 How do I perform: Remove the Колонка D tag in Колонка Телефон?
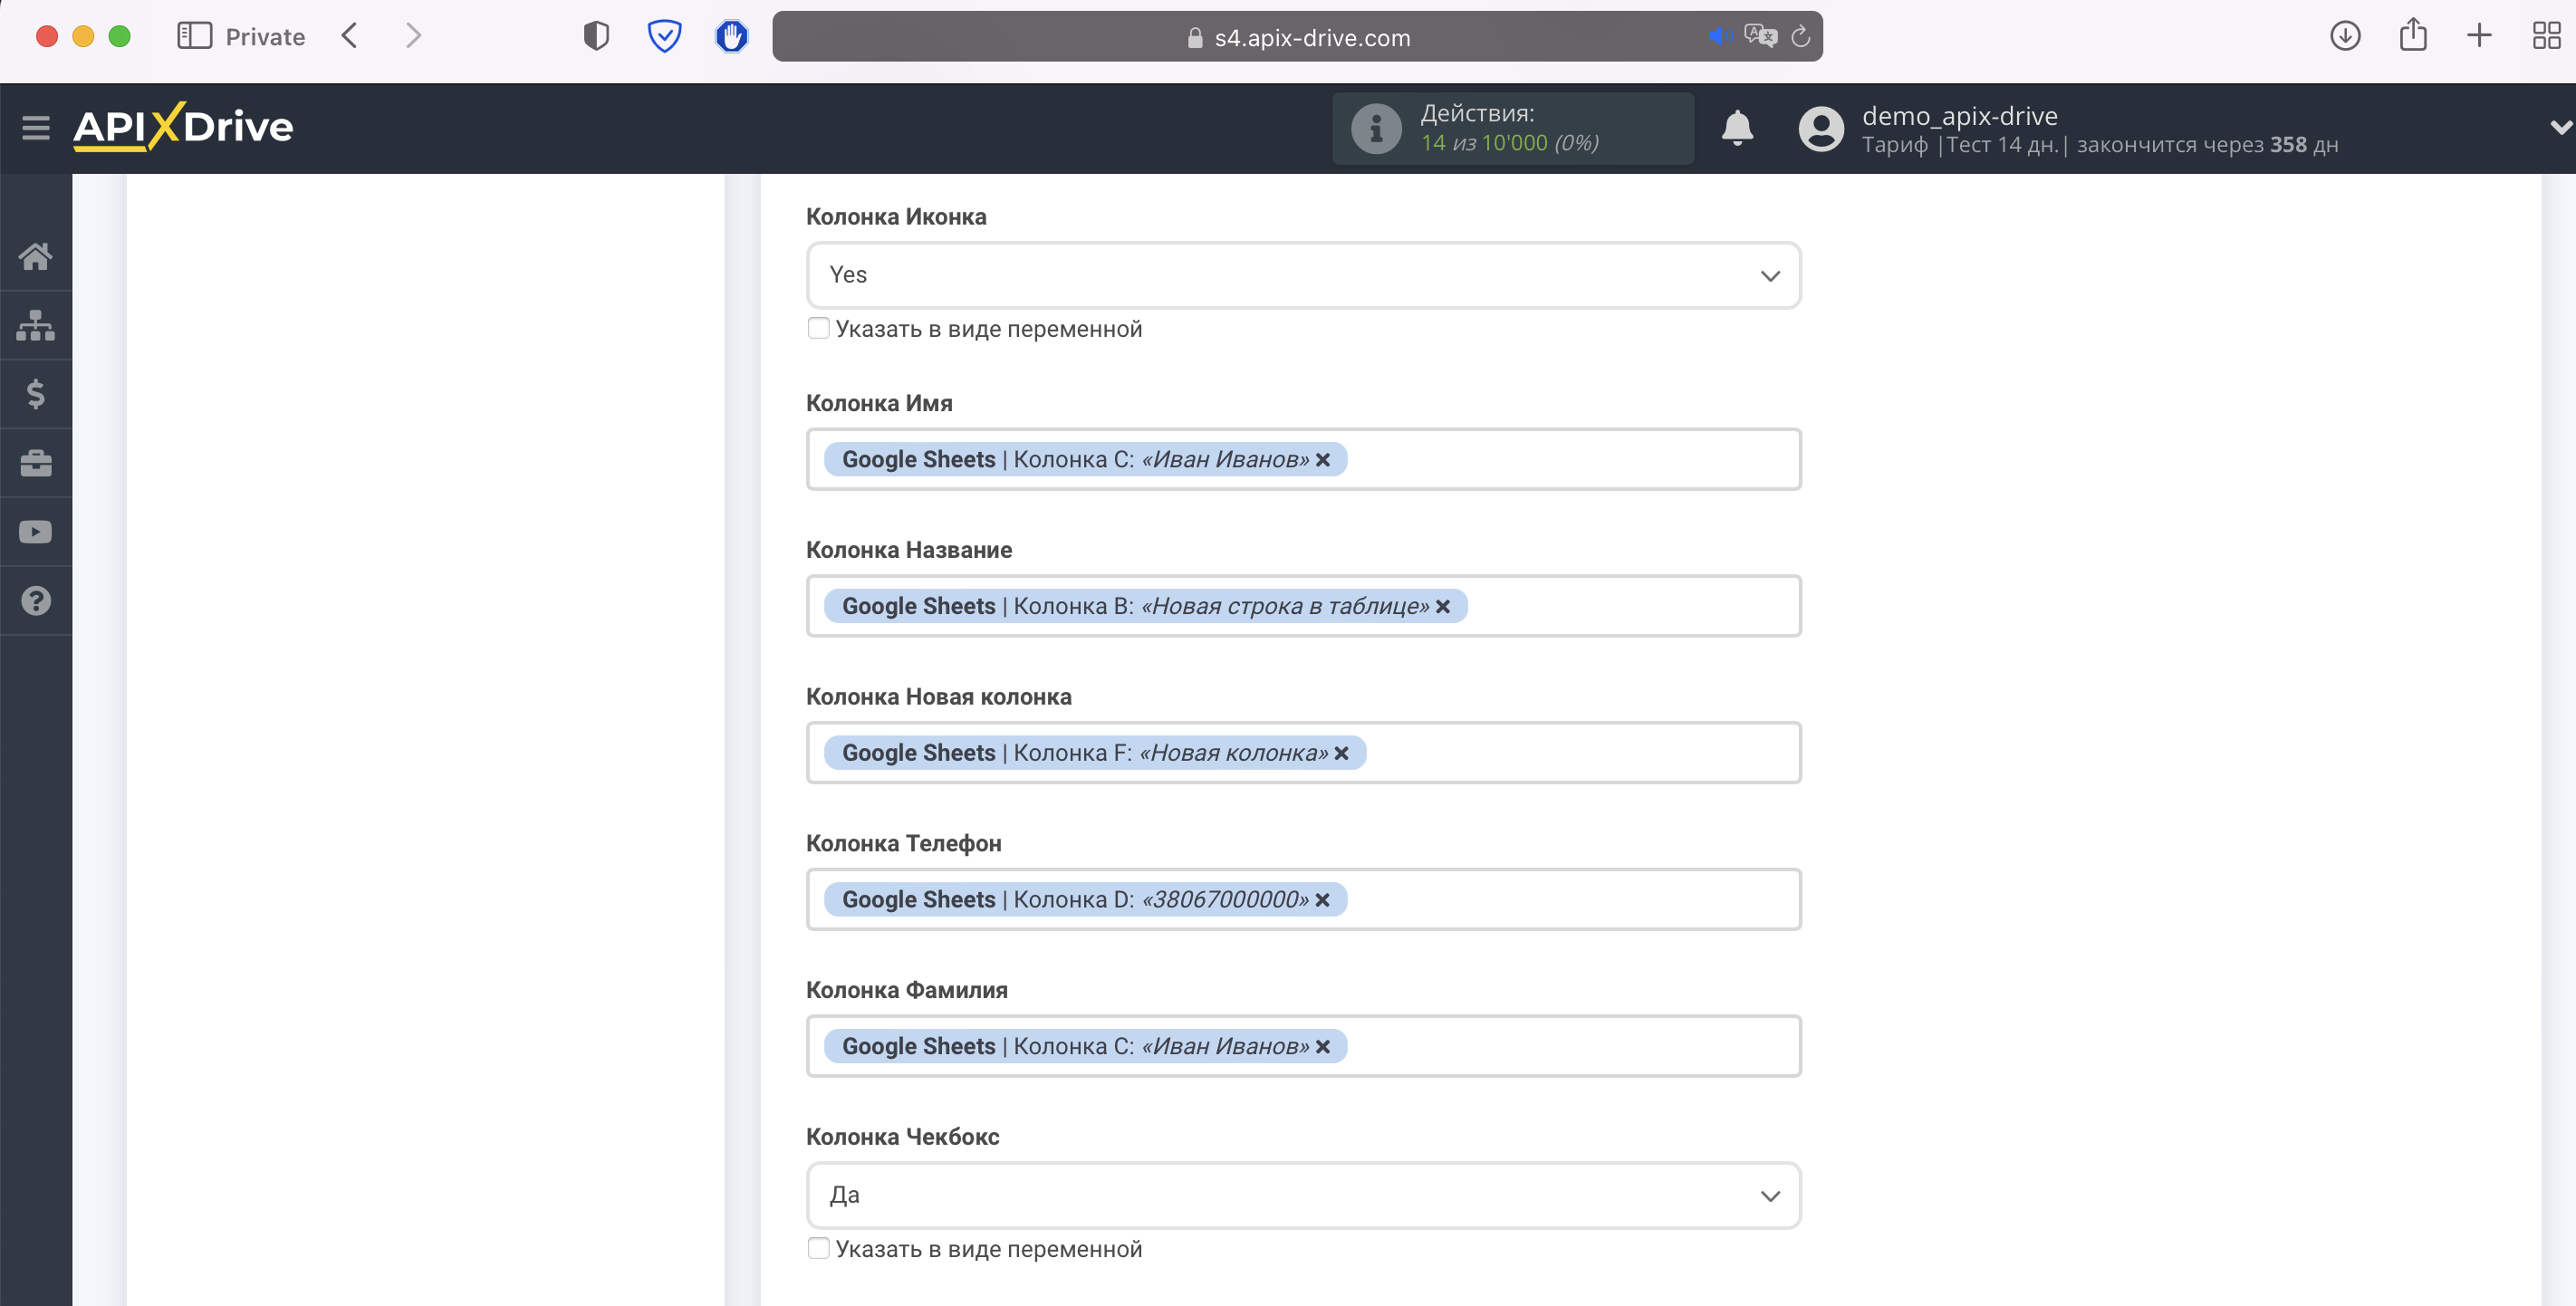(x=1323, y=900)
